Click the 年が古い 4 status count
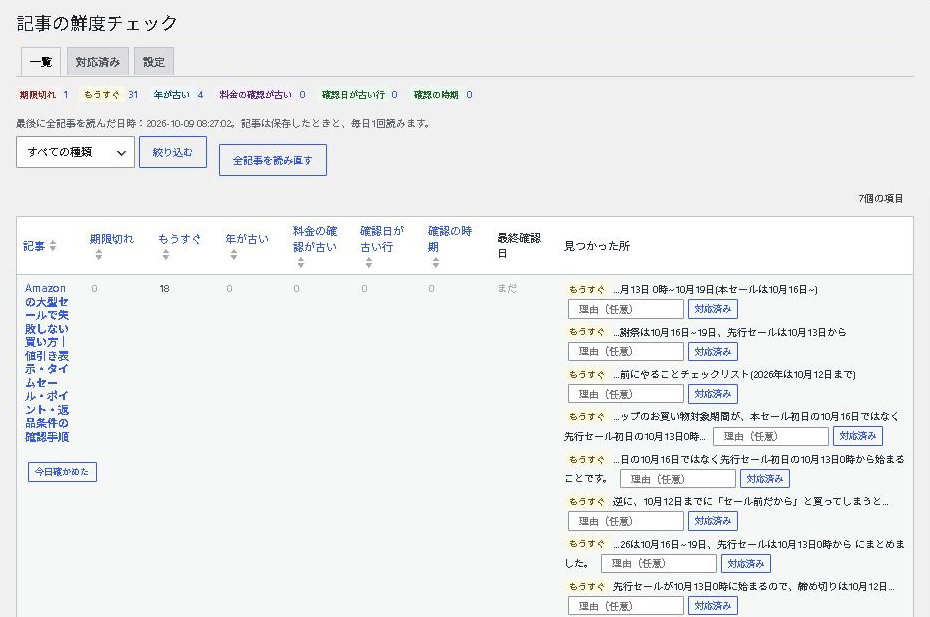This screenshot has height=617, width=930. (178, 95)
